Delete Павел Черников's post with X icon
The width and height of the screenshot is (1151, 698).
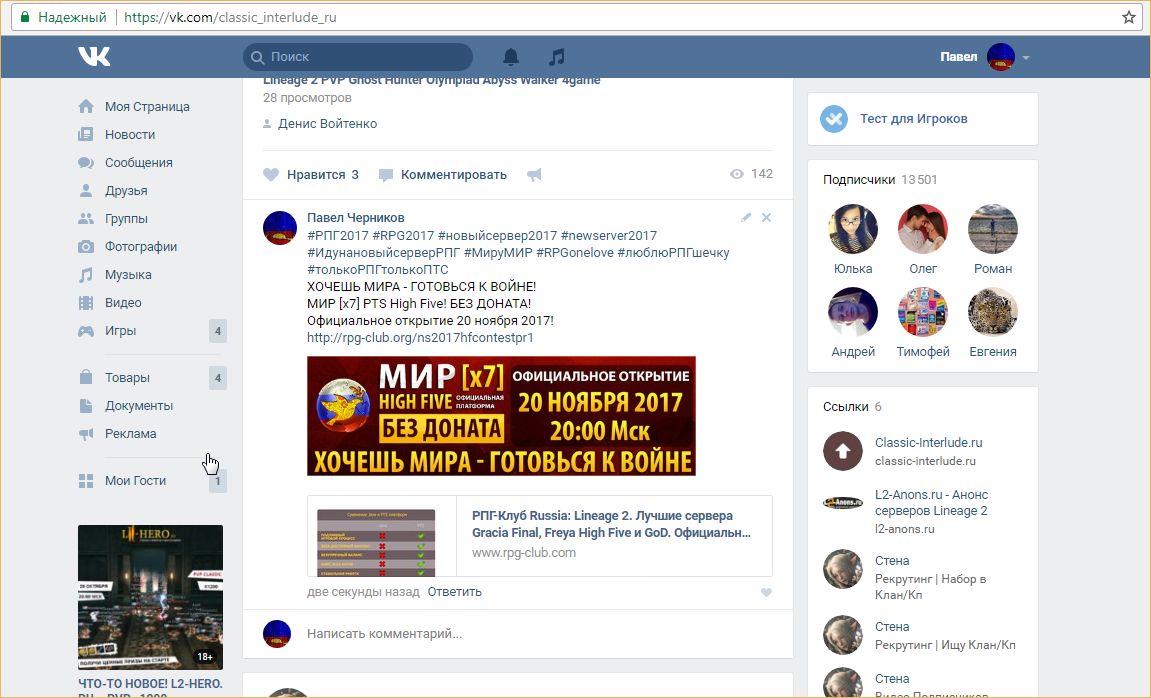point(766,217)
